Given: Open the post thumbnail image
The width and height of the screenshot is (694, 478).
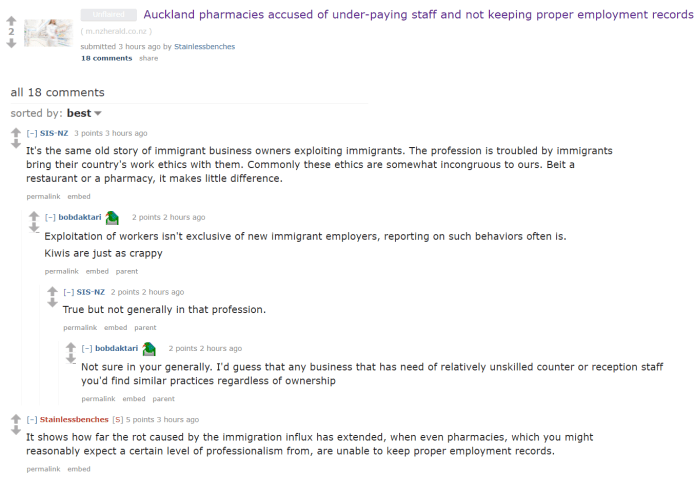Looking at the screenshot, I should [x=48, y=32].
